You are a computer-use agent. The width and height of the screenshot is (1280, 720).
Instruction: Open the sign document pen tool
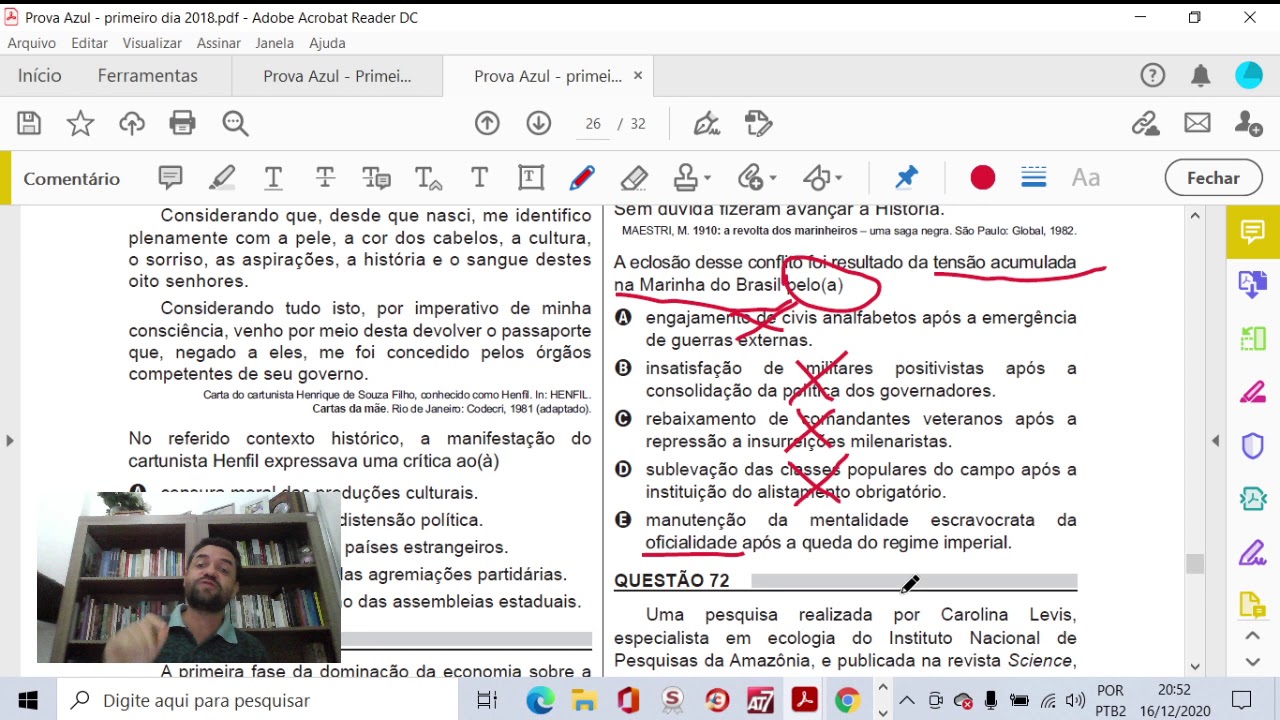point(707,123)
